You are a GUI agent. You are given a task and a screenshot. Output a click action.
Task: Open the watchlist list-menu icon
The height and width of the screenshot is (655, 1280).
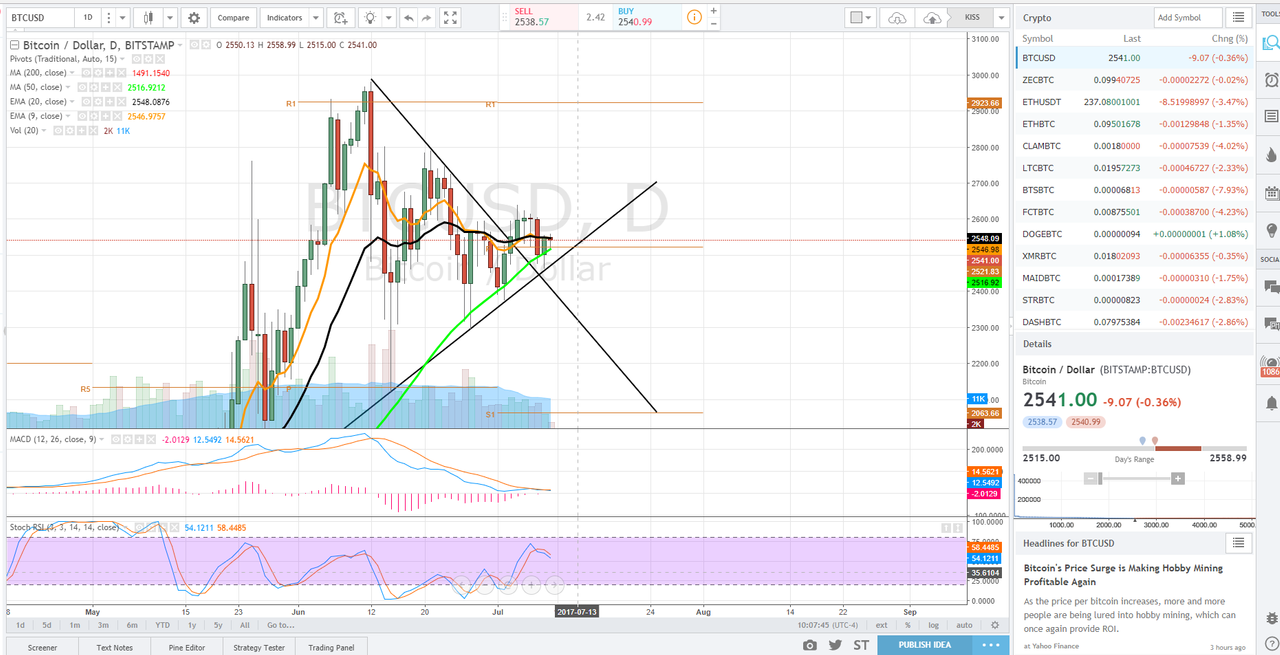click(x=1240, y=18)
